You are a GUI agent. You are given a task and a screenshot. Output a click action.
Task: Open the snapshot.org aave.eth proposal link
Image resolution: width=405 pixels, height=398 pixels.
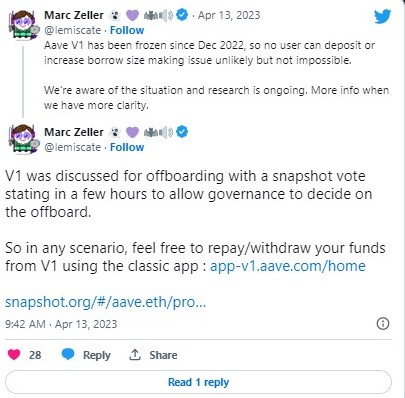click(x=105, y=302)
